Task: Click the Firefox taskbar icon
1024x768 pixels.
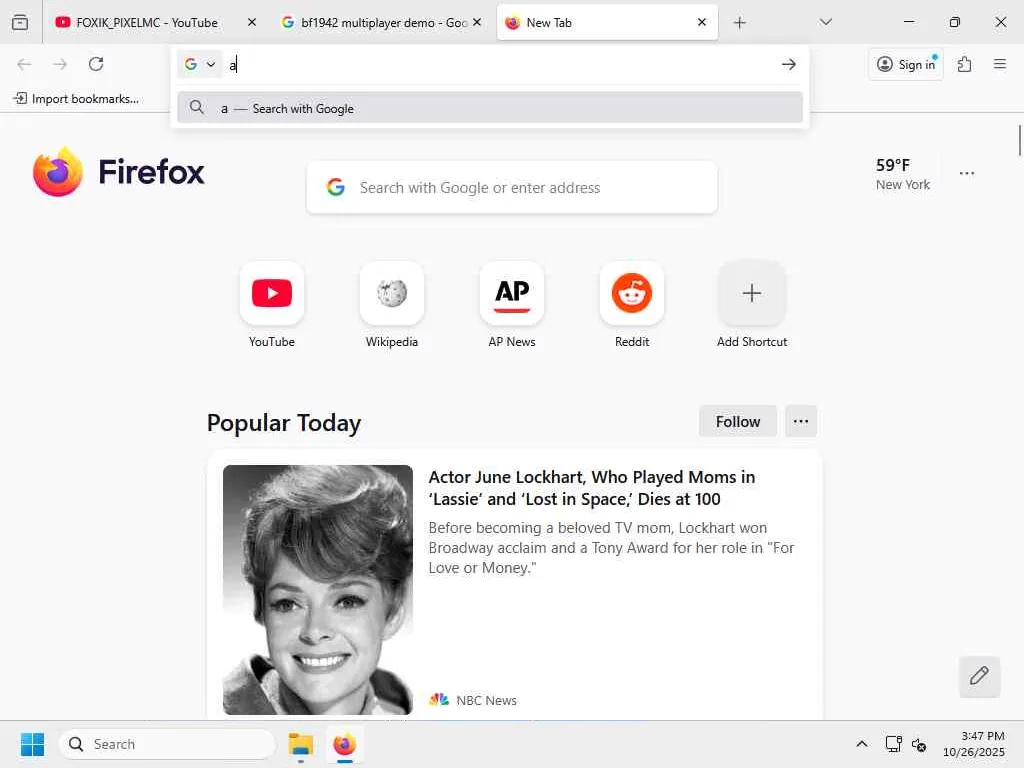Action: click(x=345, y=744)
